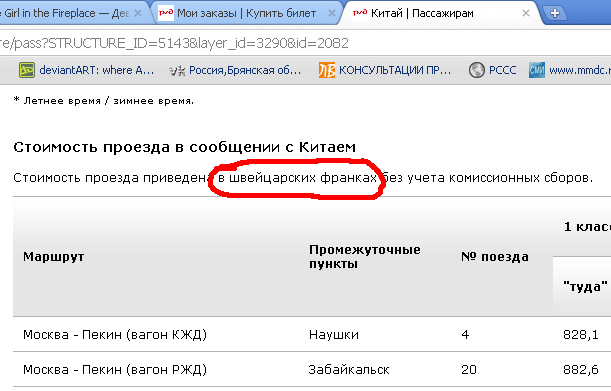Image resolution: width=611 pixels, height=391 pixels.
Task: Click the orange КОНСУЛЬТАЦИИ bookmark icon
Action: pyautogui.click(x=327, y=70)
